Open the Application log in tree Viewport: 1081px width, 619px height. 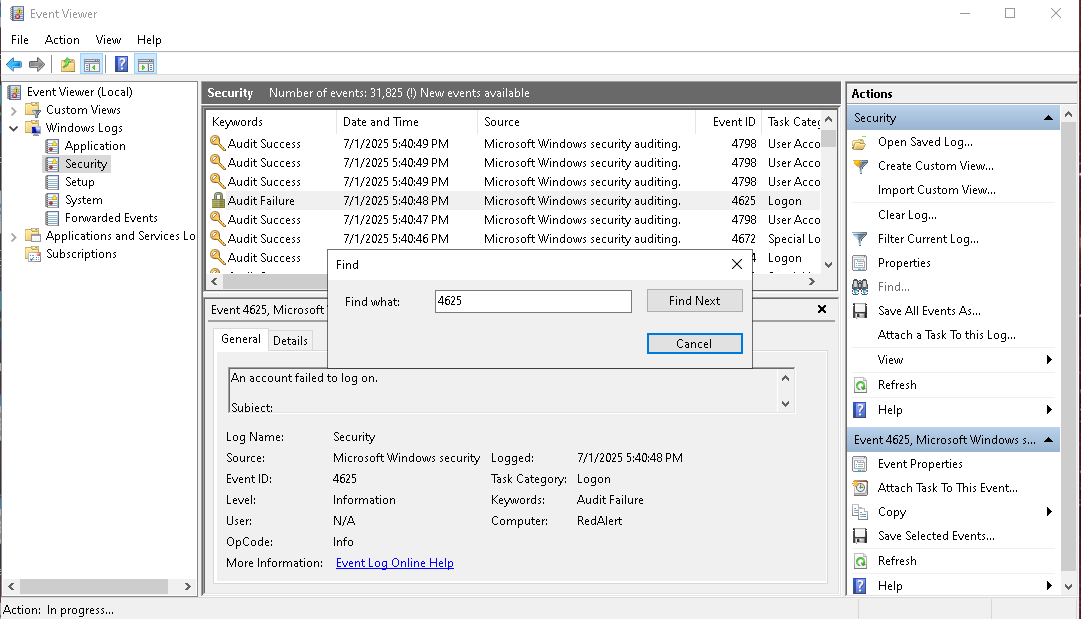pyautogui.click(x=95, y=146)
